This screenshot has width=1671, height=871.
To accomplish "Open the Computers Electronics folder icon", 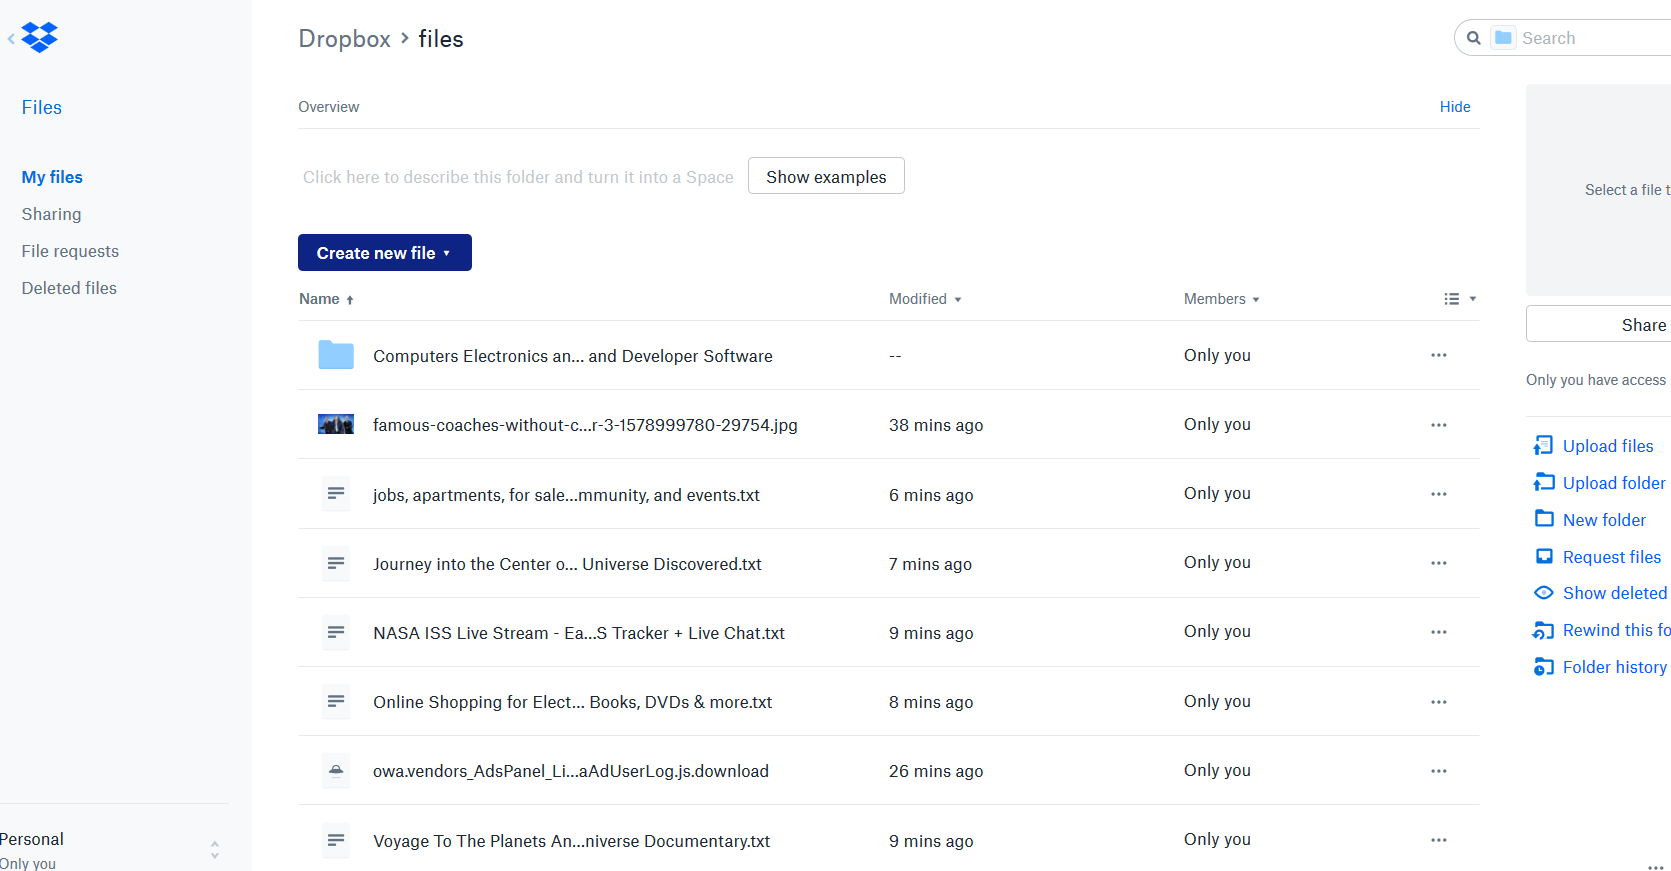I will pos(336,355).
